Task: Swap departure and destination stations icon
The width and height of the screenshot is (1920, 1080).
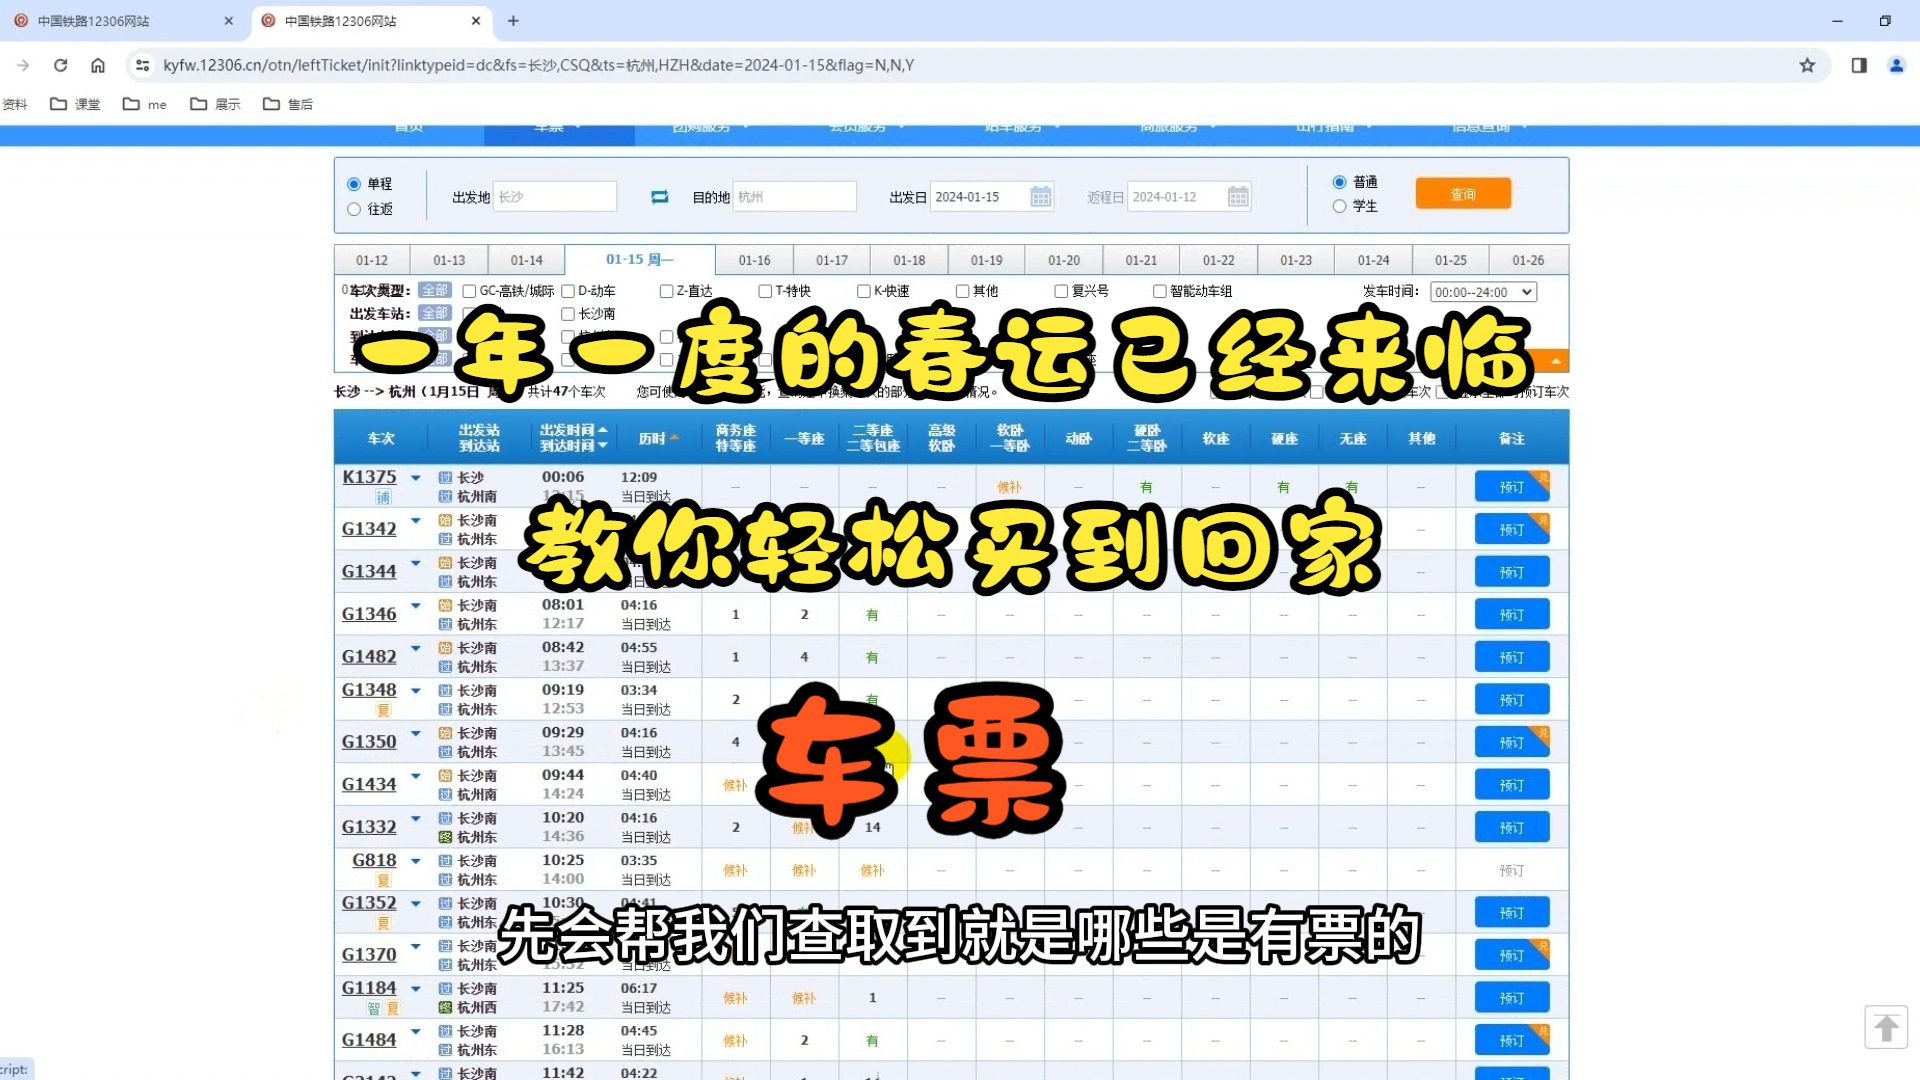Action: (x=659, y=197)
